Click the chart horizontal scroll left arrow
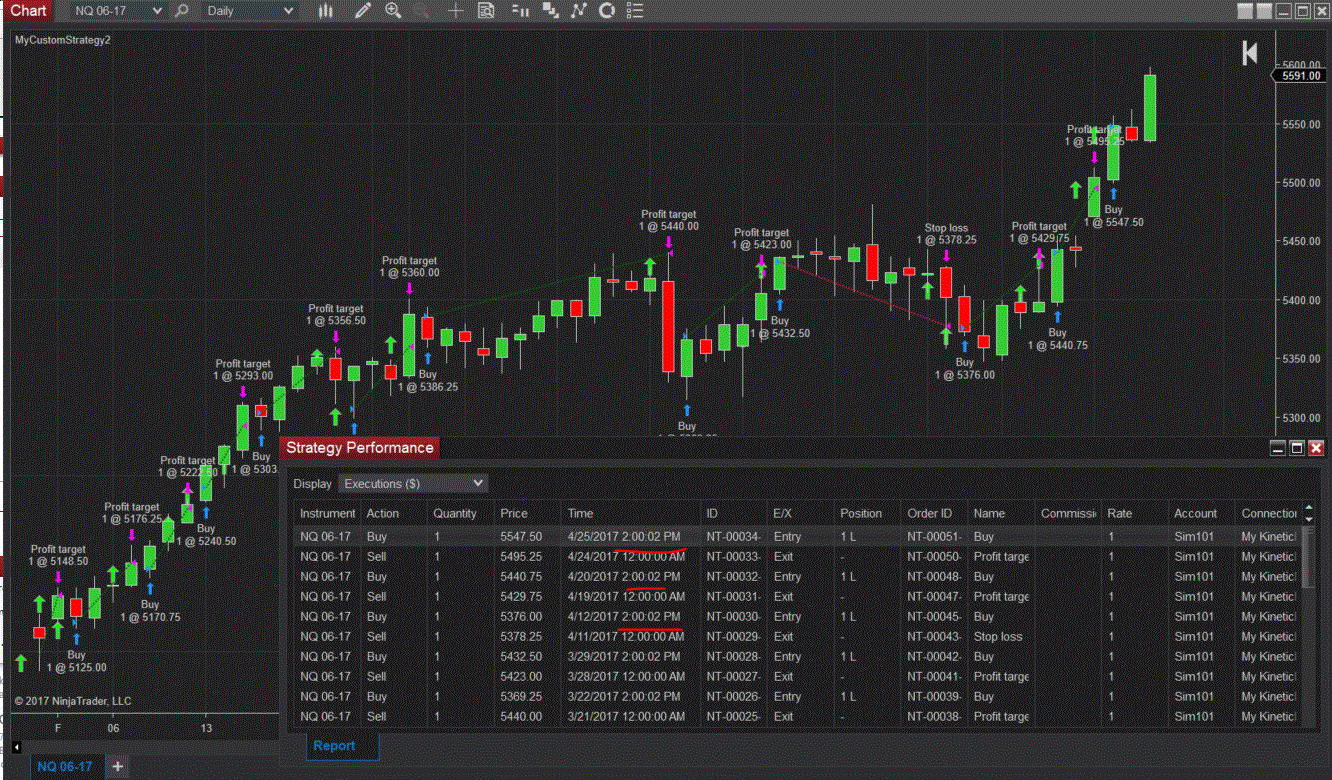1332x780 pixels. pos(17,747)
